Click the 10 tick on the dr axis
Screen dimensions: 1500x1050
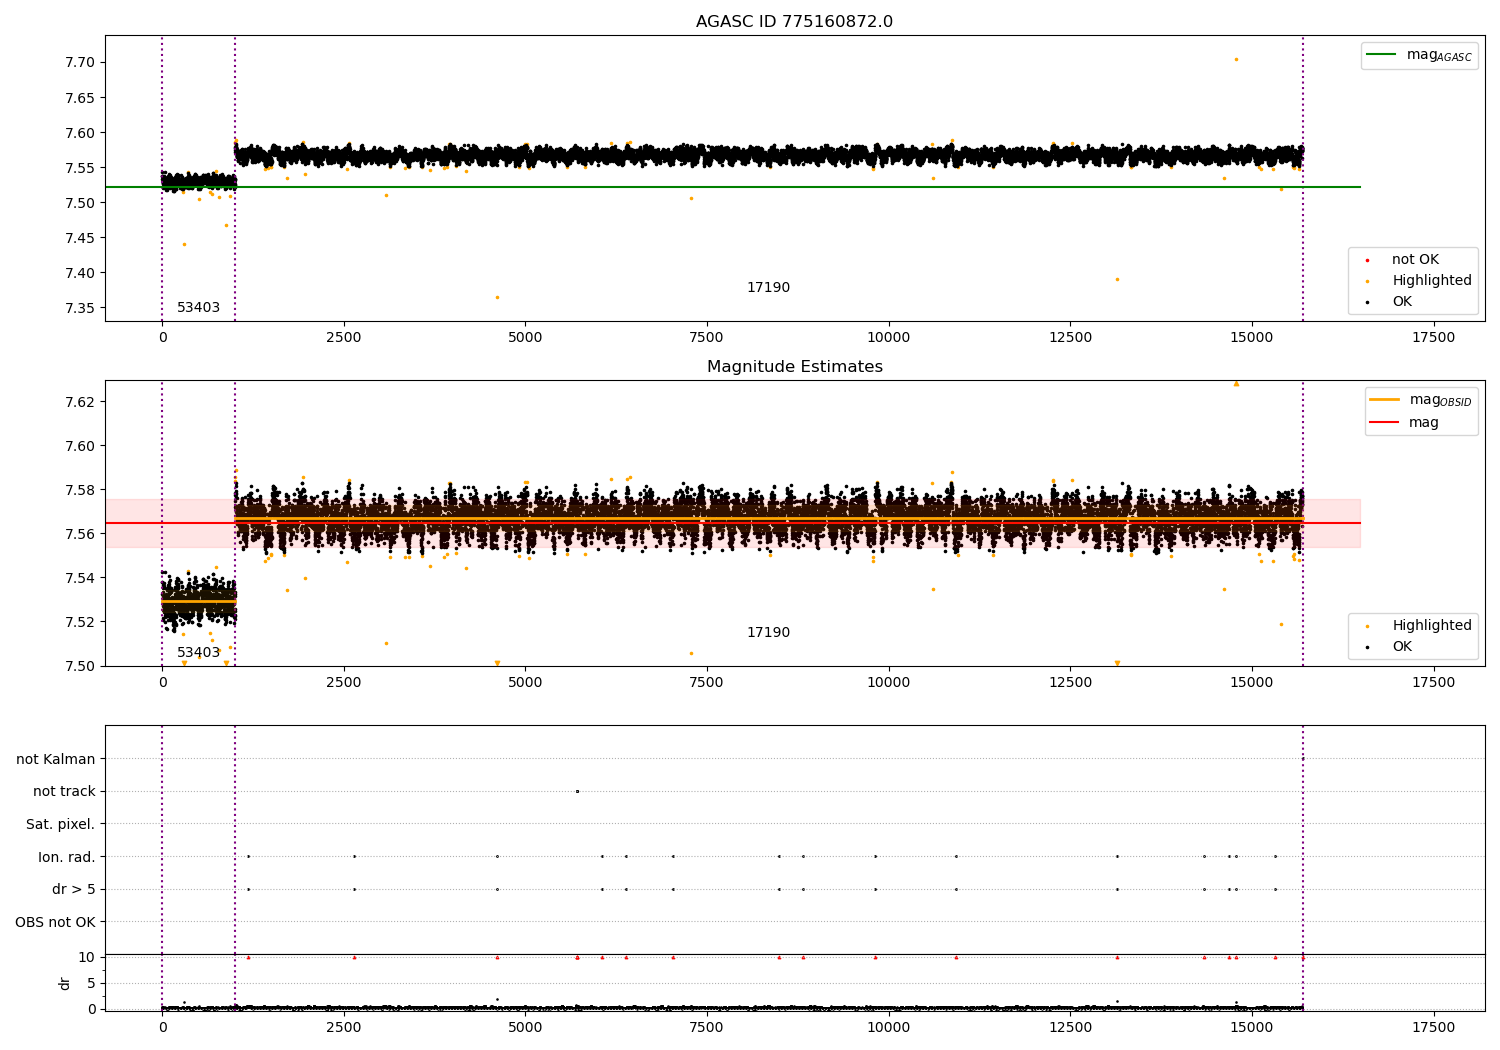[x=87, y=957]
